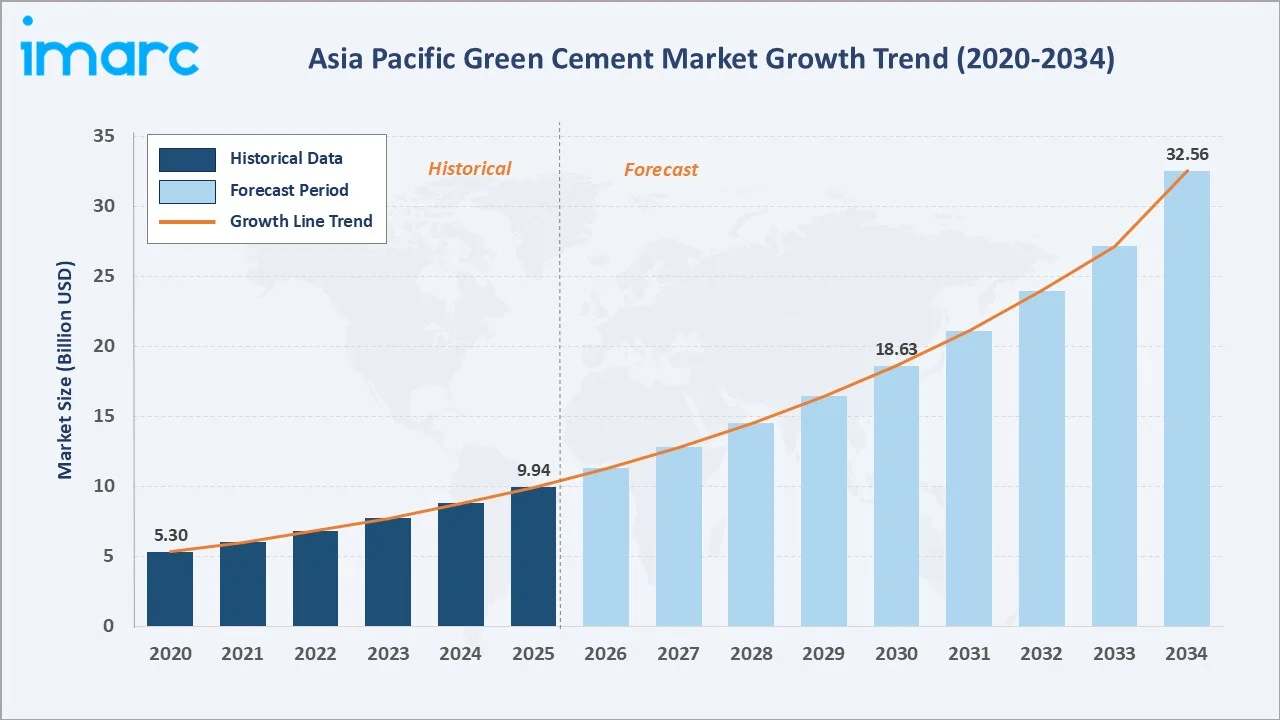The image size is (1280, 720).
Task: Click the 2034 x-axis year label
Action: 1187,654
